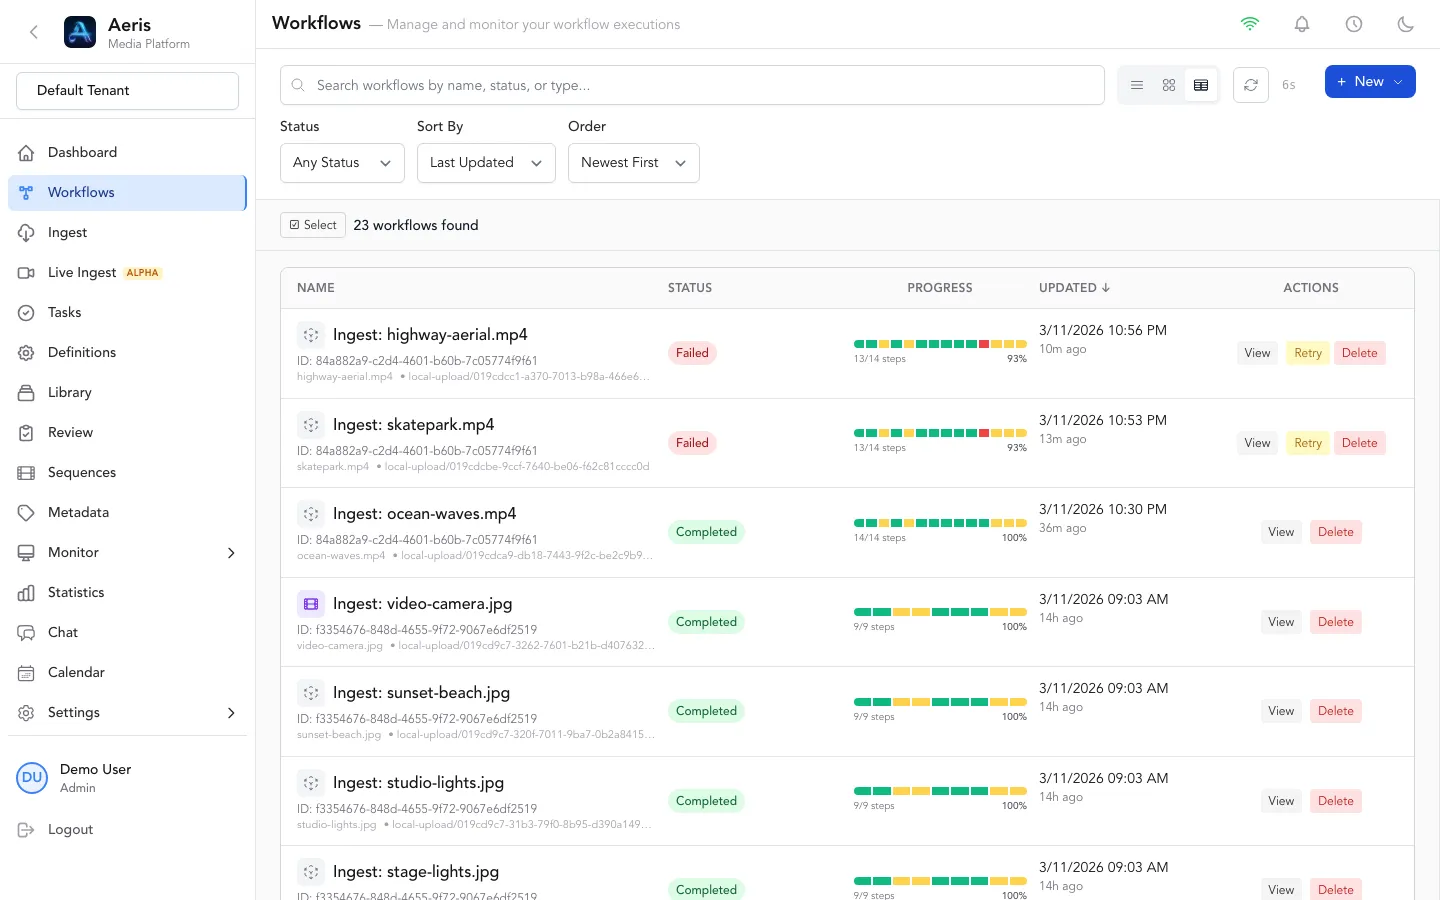Open the notifications bell

click(x=1302, y=24)
